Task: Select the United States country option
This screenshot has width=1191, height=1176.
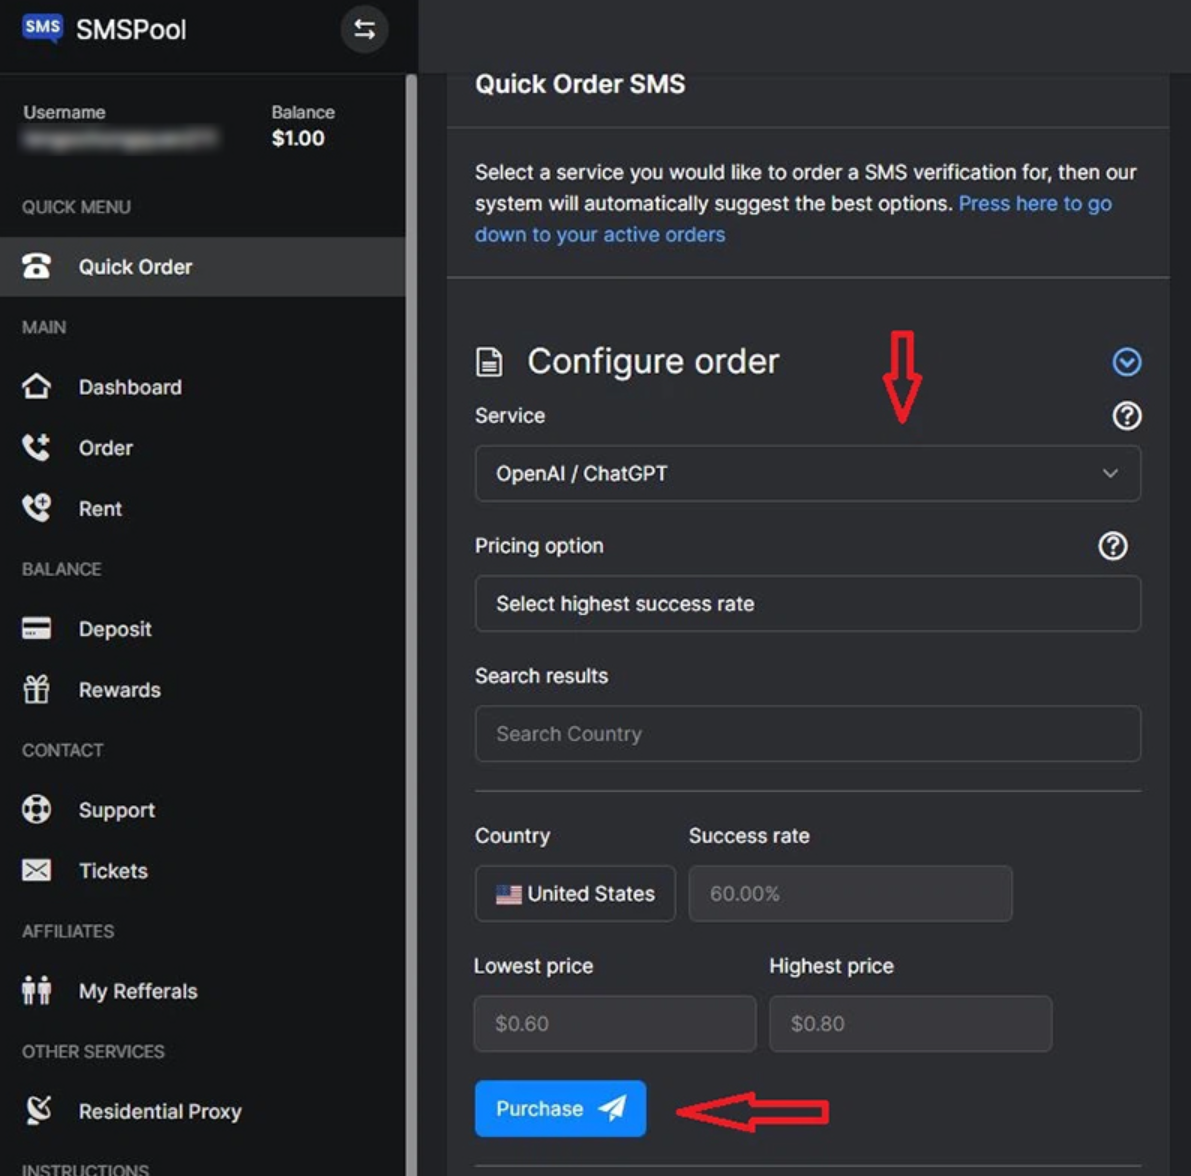Action: pyautogui.click(x=575, y=893)
